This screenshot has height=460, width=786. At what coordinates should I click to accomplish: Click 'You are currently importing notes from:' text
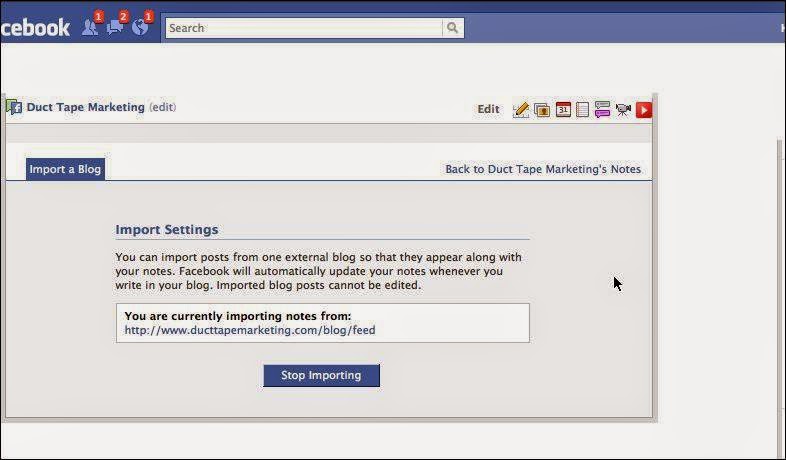(x=238, y=316)
